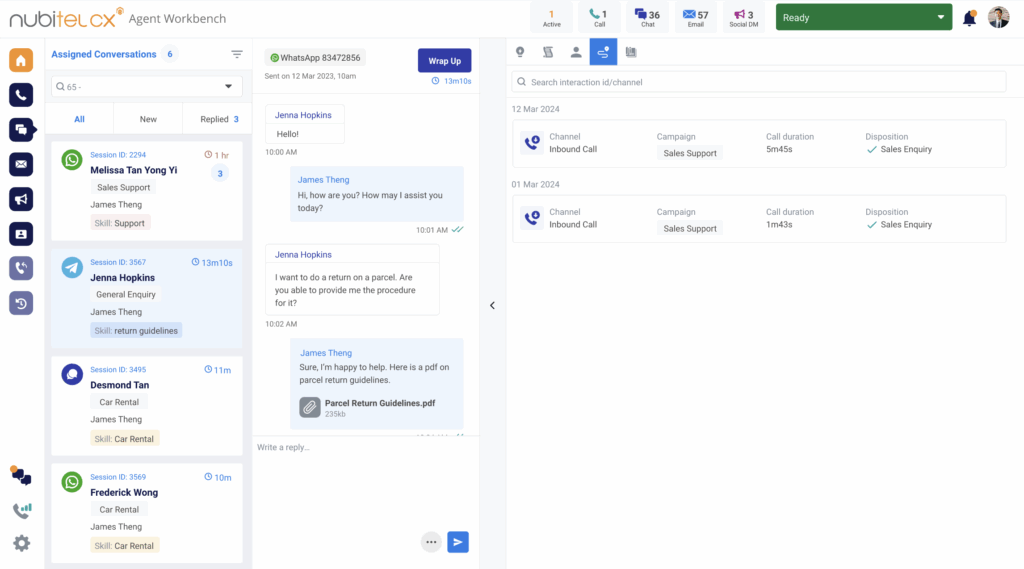This screenshot has height=569, width=1024.
Task: Open the Ready status dropdown
Action: click(863, 18)
